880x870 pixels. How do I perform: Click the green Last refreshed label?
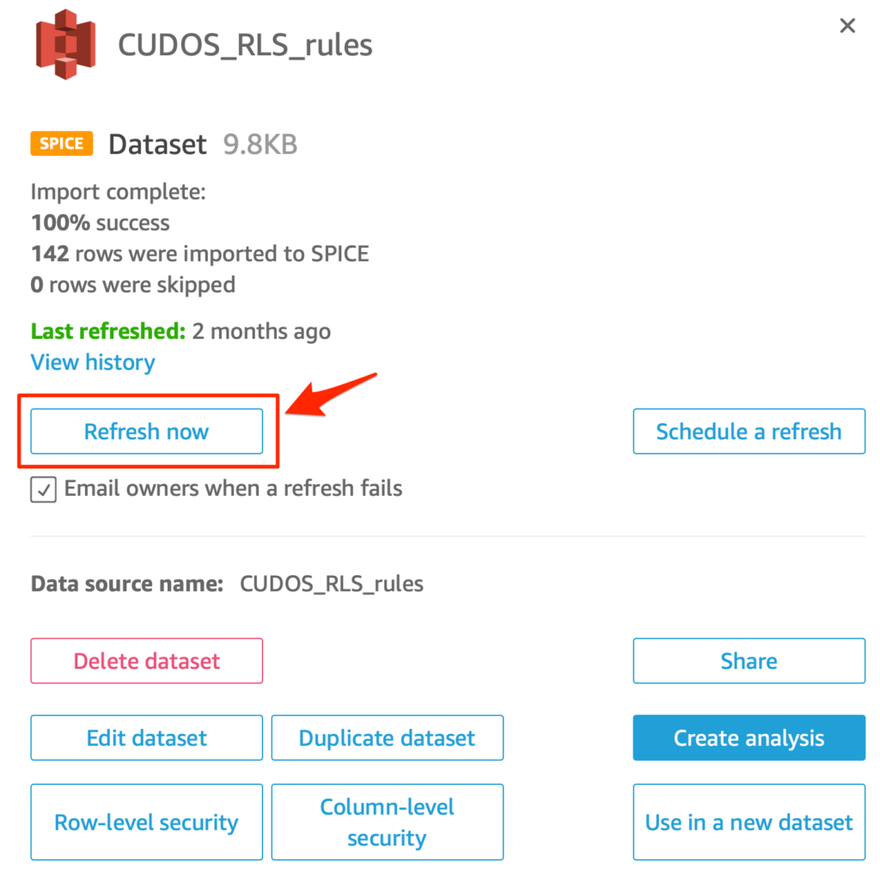point(108,331)
